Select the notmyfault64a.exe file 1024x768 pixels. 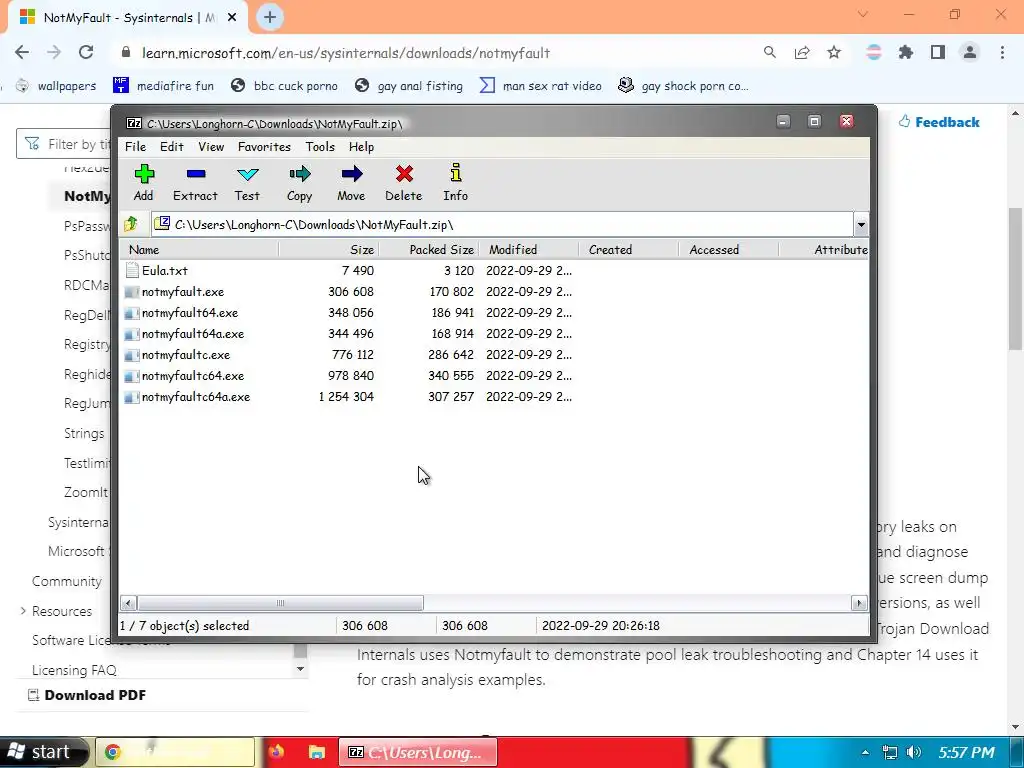193,334
